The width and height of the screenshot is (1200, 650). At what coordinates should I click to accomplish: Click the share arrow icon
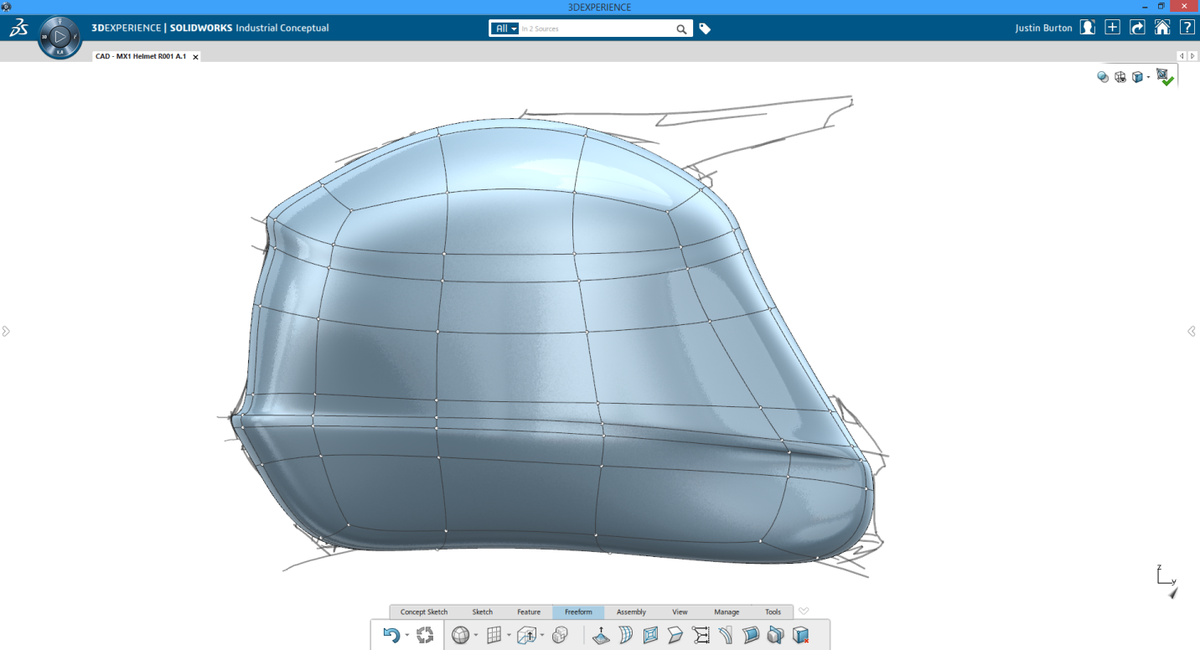click(1137, 28)
